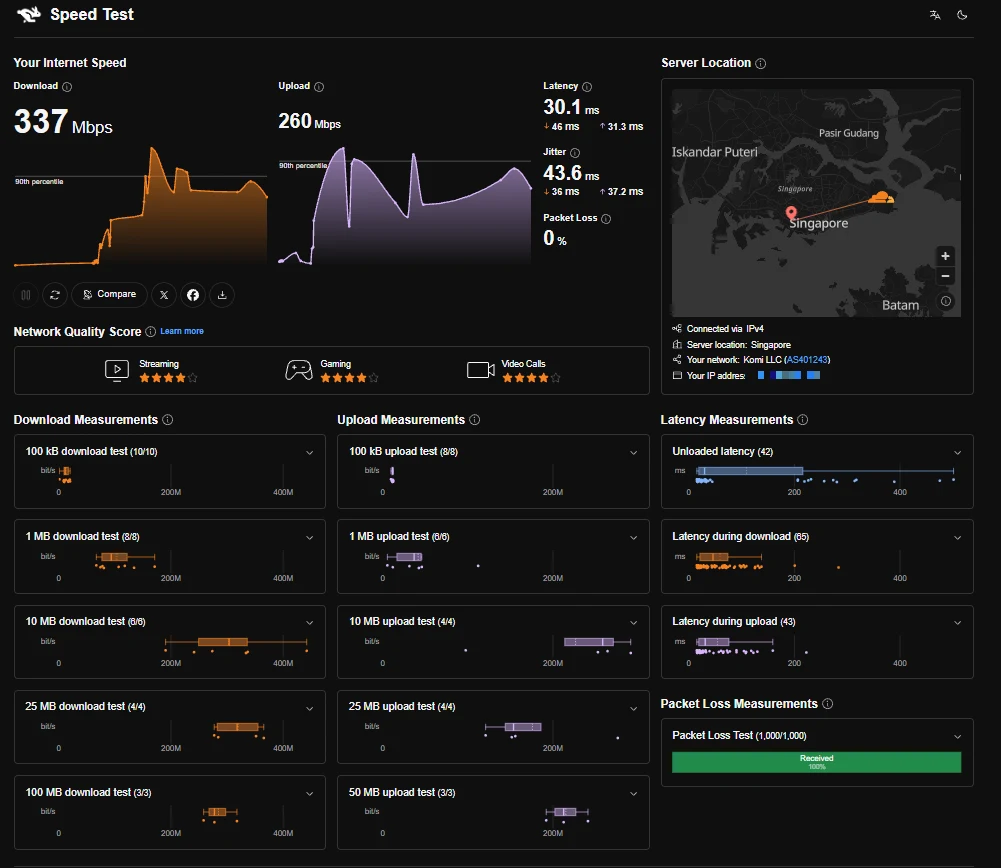Click the Latency info icon

[x=587, y=87]
